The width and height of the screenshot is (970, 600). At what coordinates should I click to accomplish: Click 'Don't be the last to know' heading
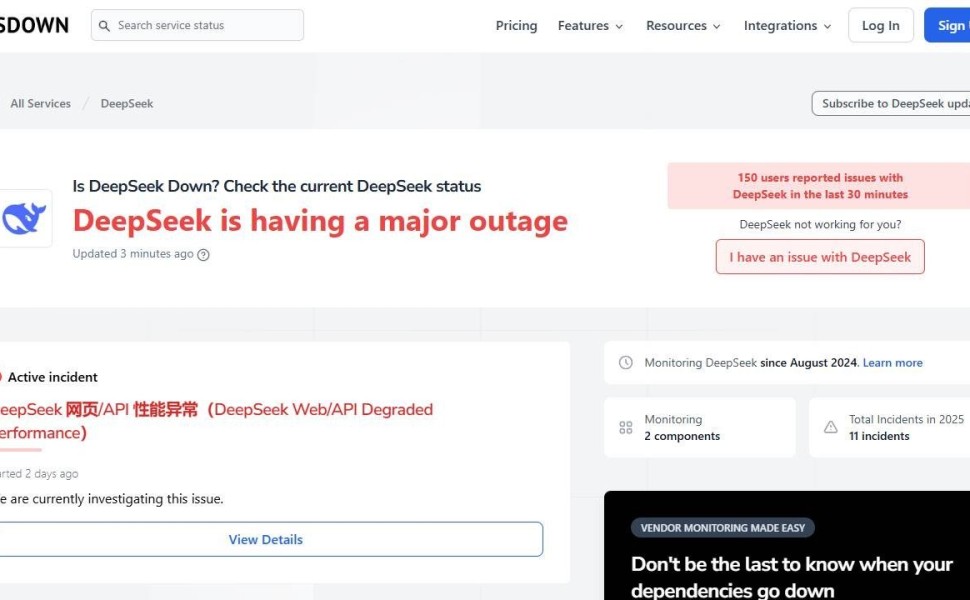pyautogui.click(x=792, y=576)
